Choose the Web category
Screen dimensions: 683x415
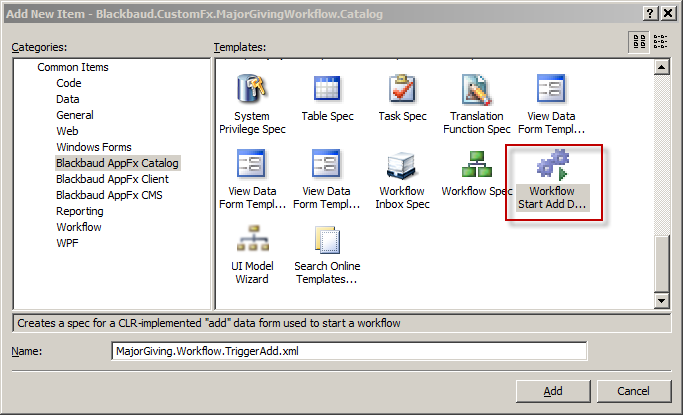tap(67, 131)
